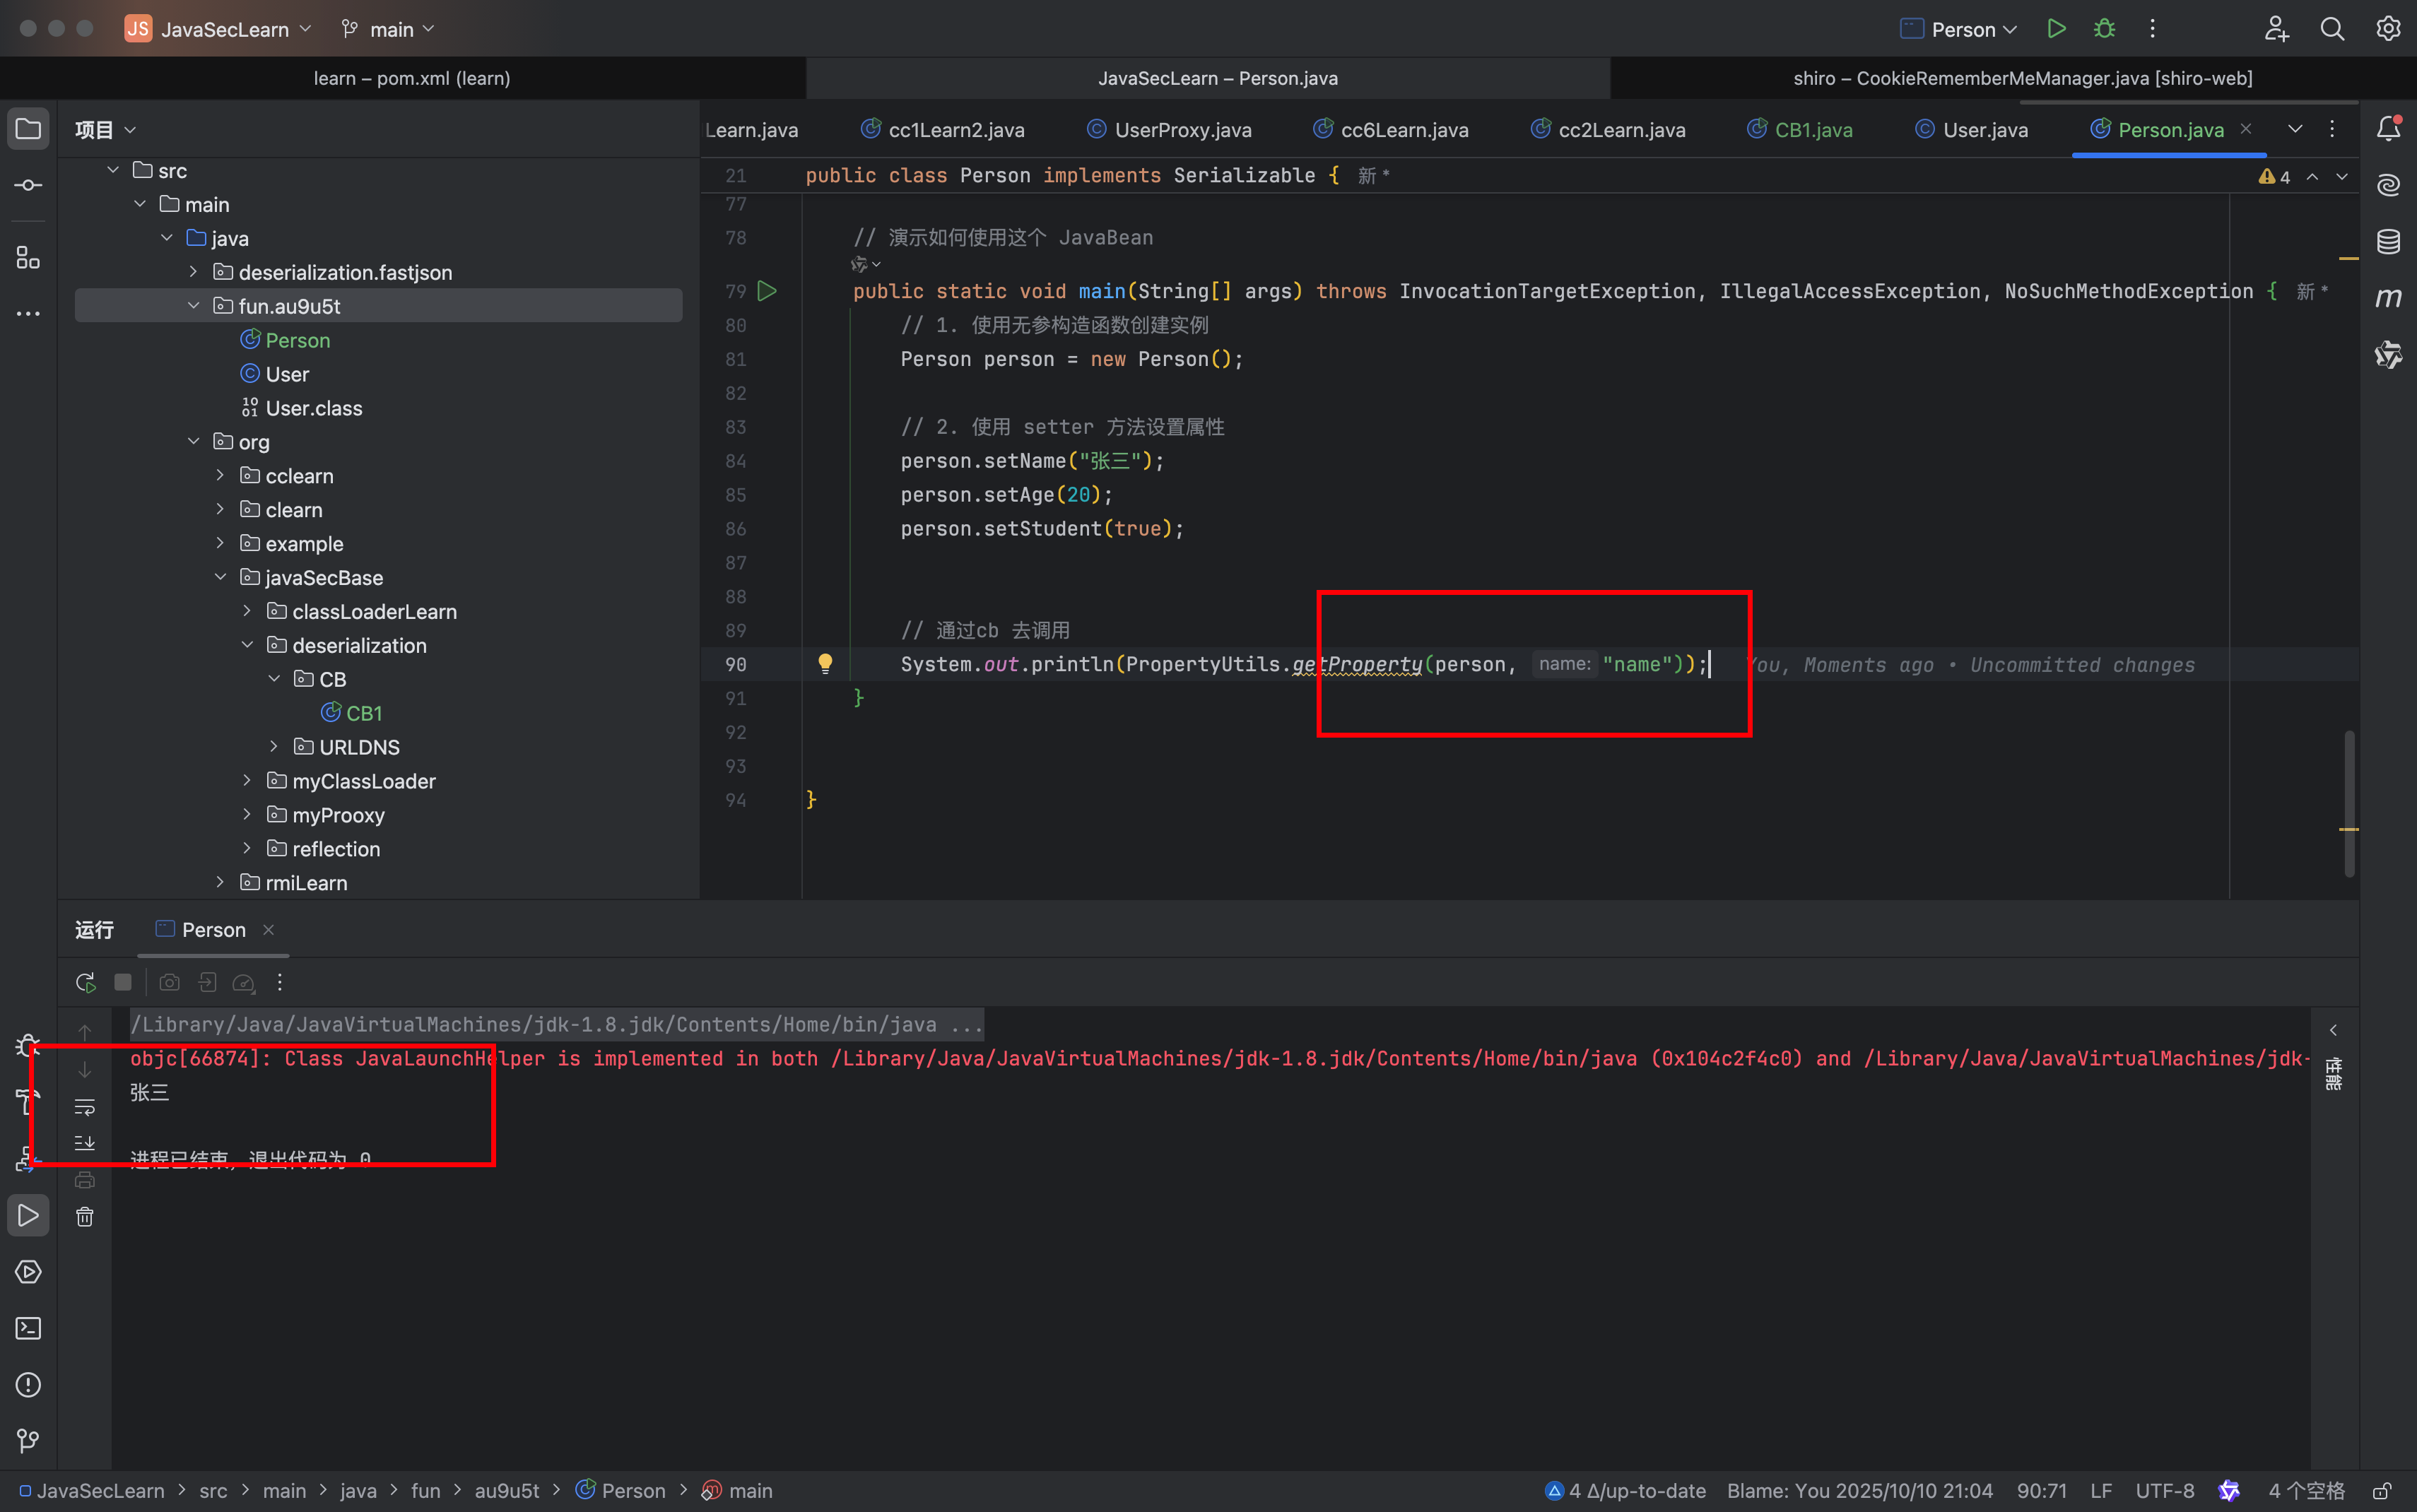Toggle scroll to end of console

click(85, 1143)
